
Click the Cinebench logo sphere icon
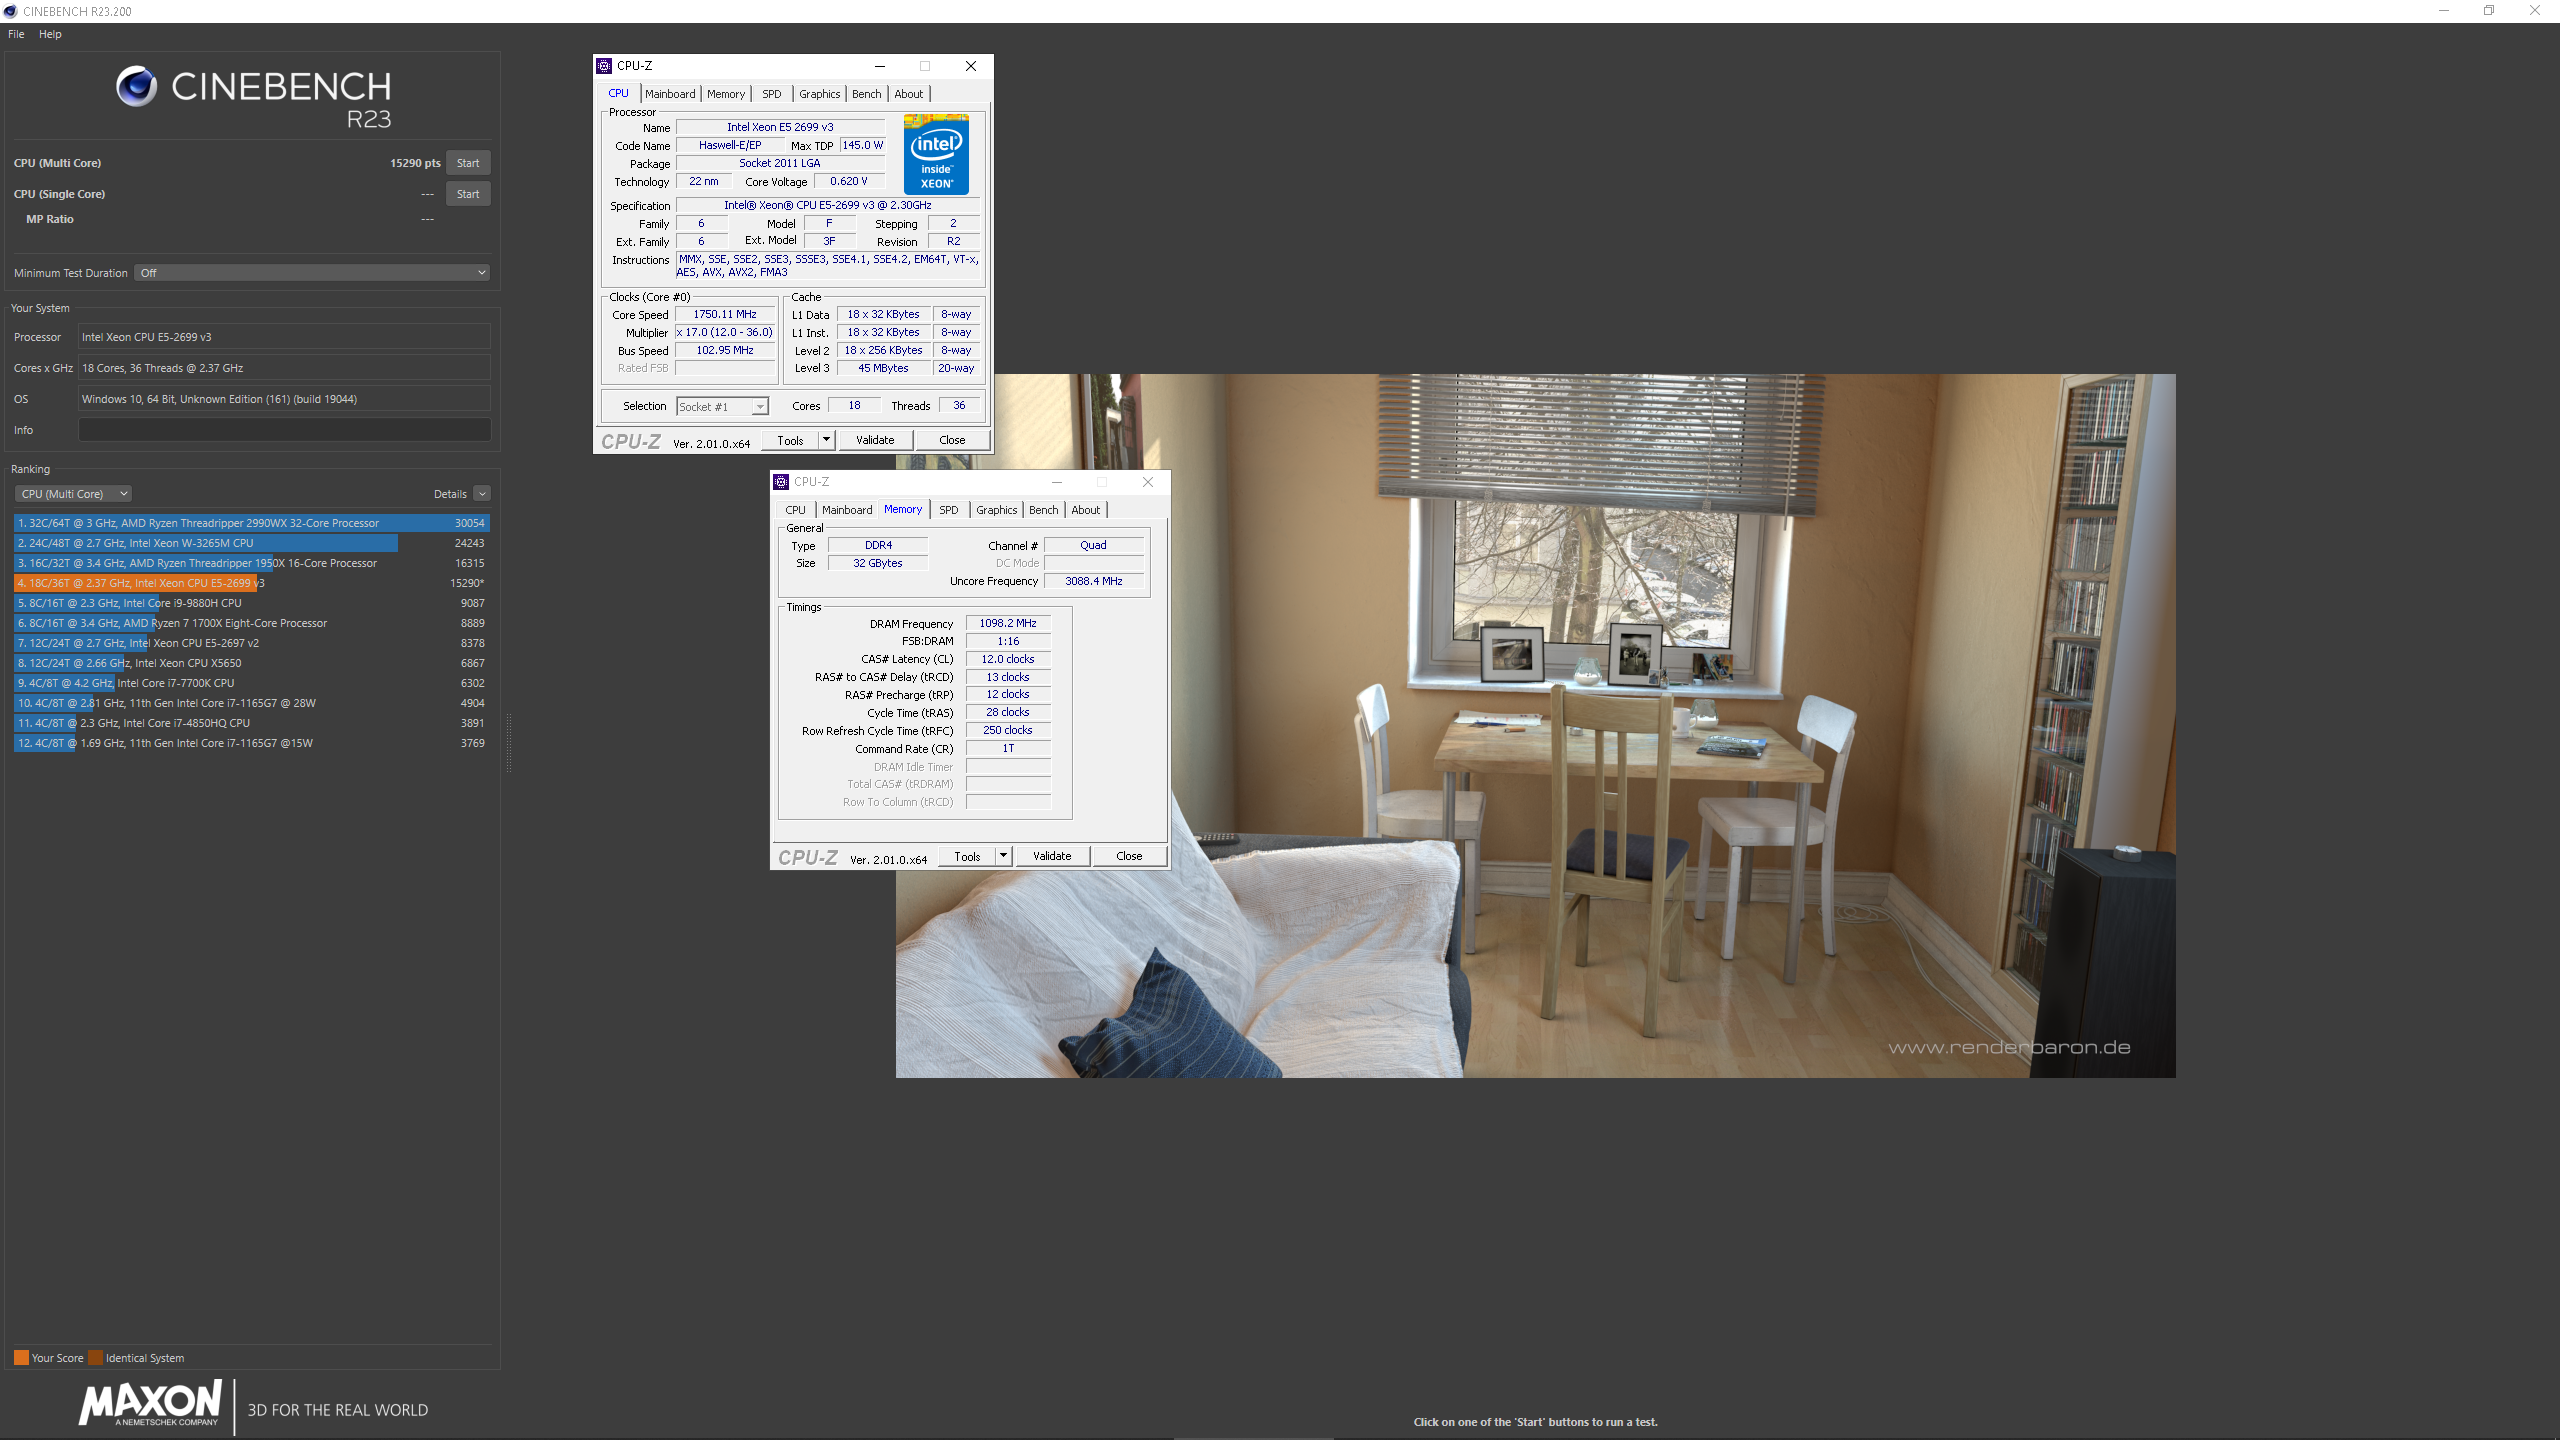(x=137, y=87)
